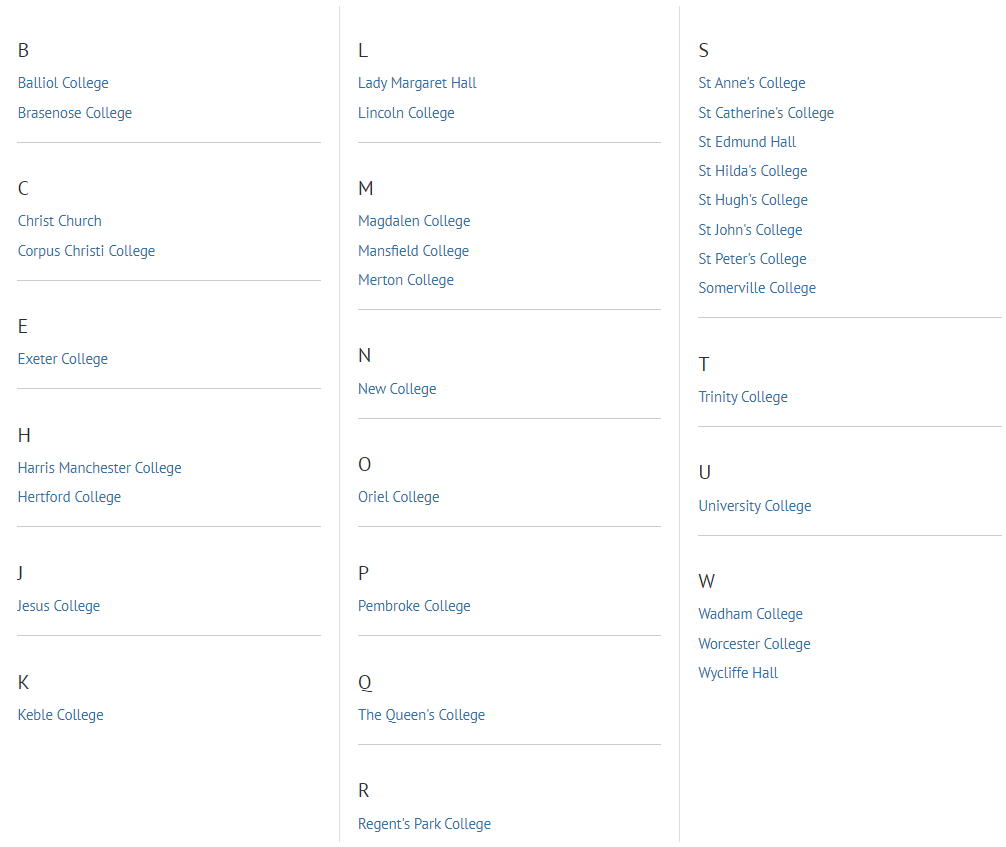
Task: Open University College link
Action: pos(755,506)
